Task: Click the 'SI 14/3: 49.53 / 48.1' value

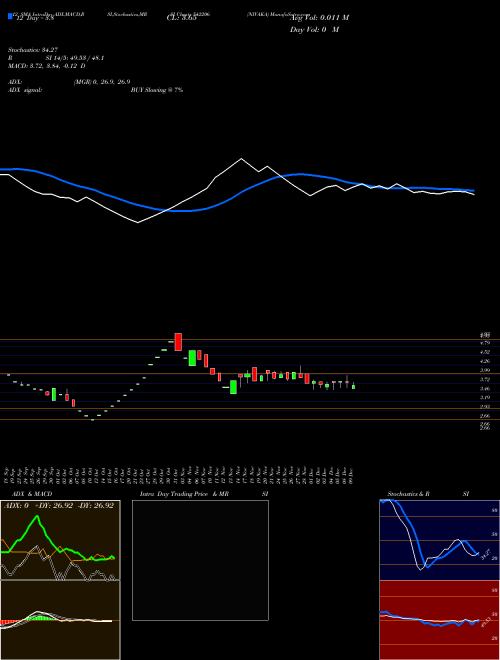Action: 75,58
